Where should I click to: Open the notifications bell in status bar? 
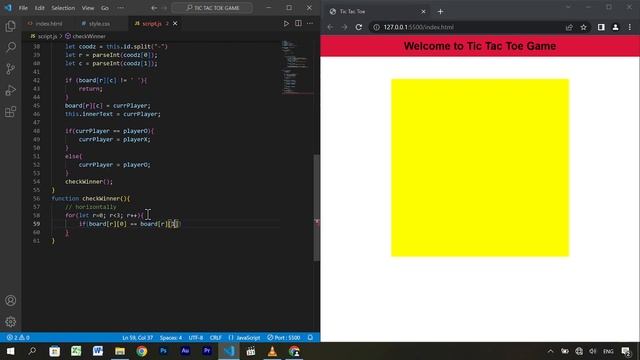point(310,338)
